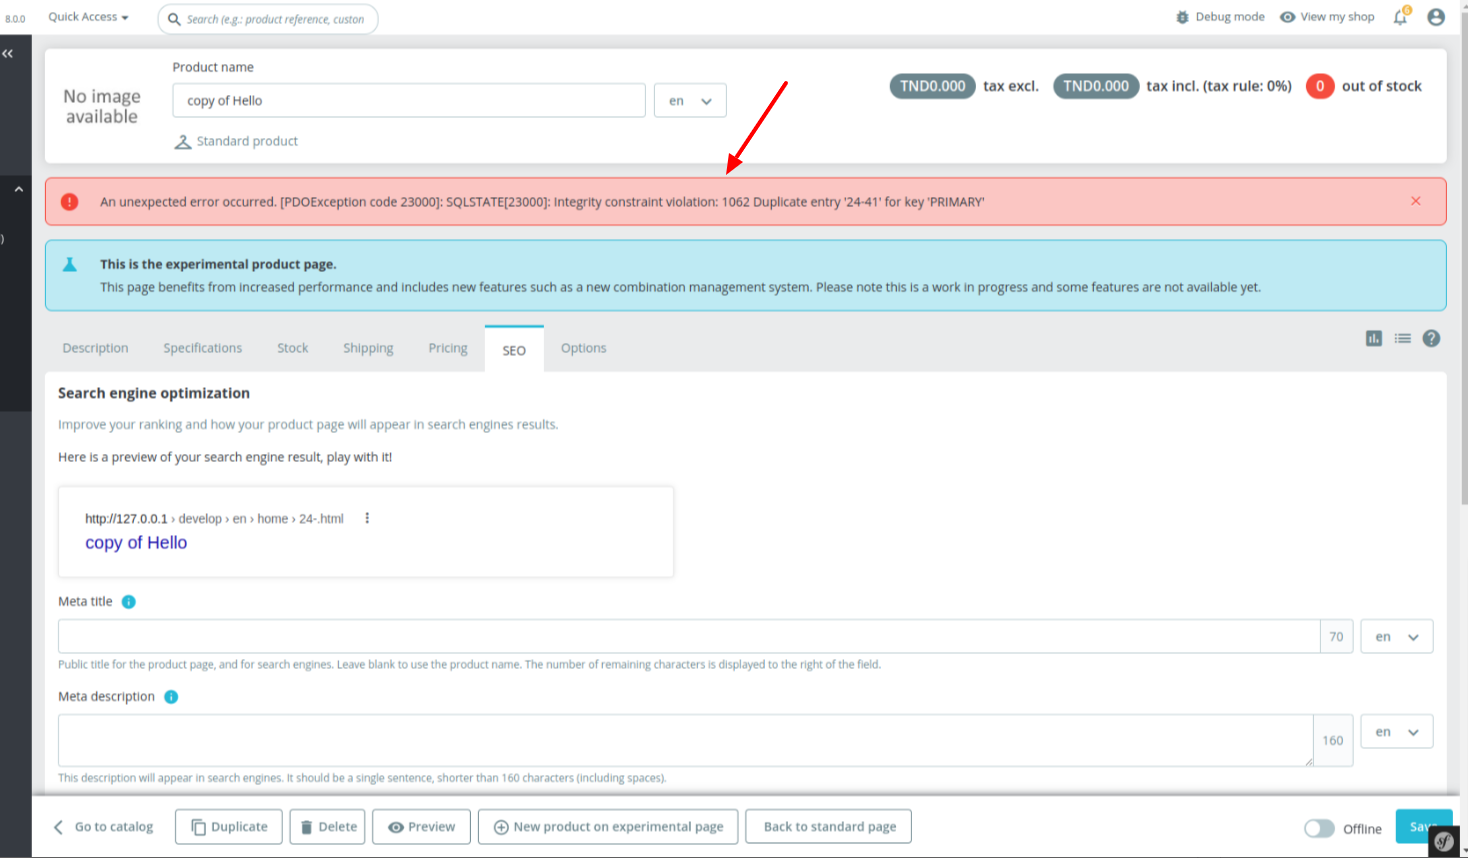Switch to the Pricing tab

[x=447, y=348]
